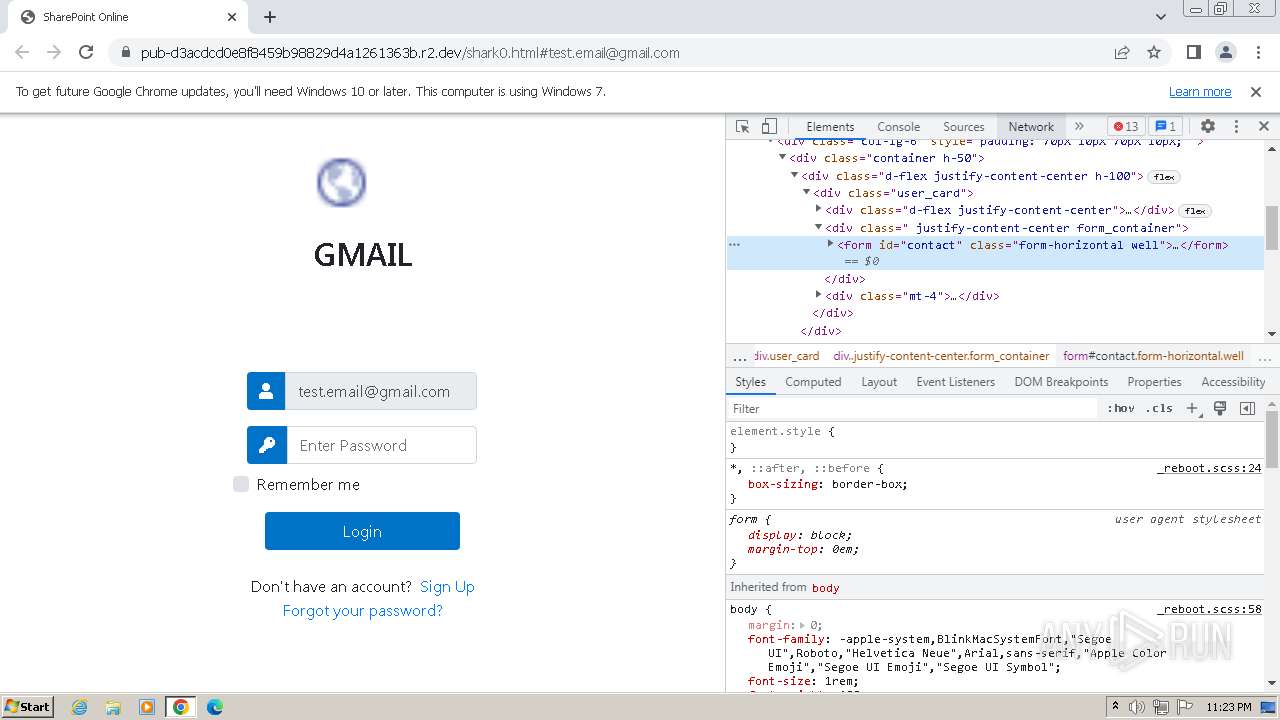Open the 13 errors counter
The height and width of the screenshot is (720, 1280).
pyautogui.click(x=1126, y=126)
